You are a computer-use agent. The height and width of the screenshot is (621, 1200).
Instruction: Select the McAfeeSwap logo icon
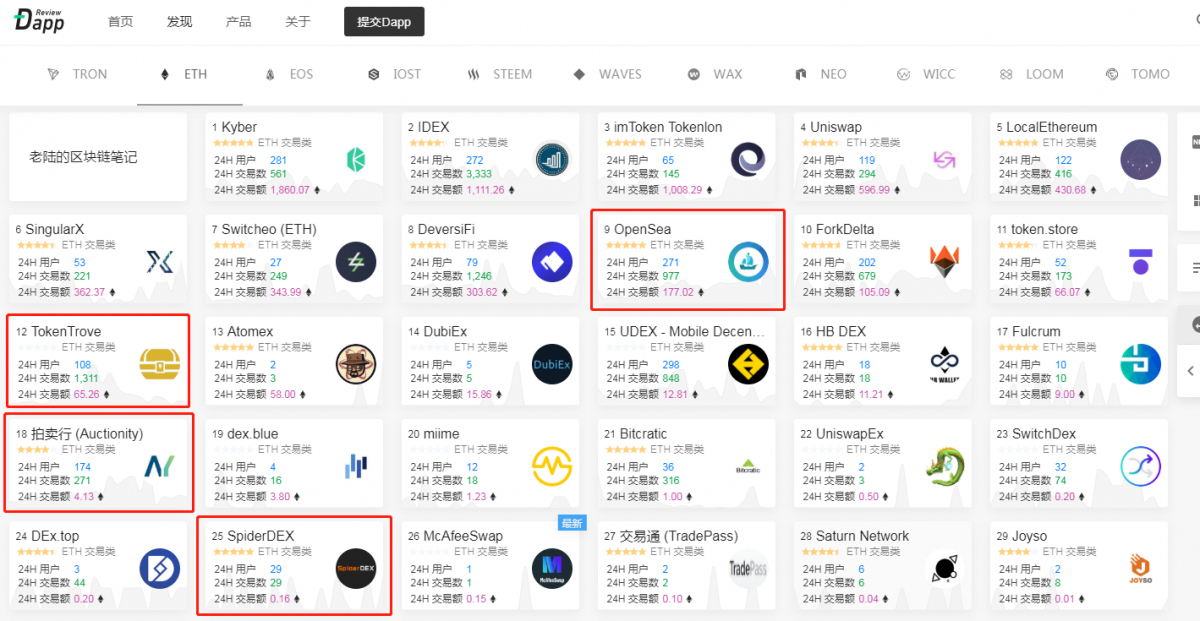(552, 569)
